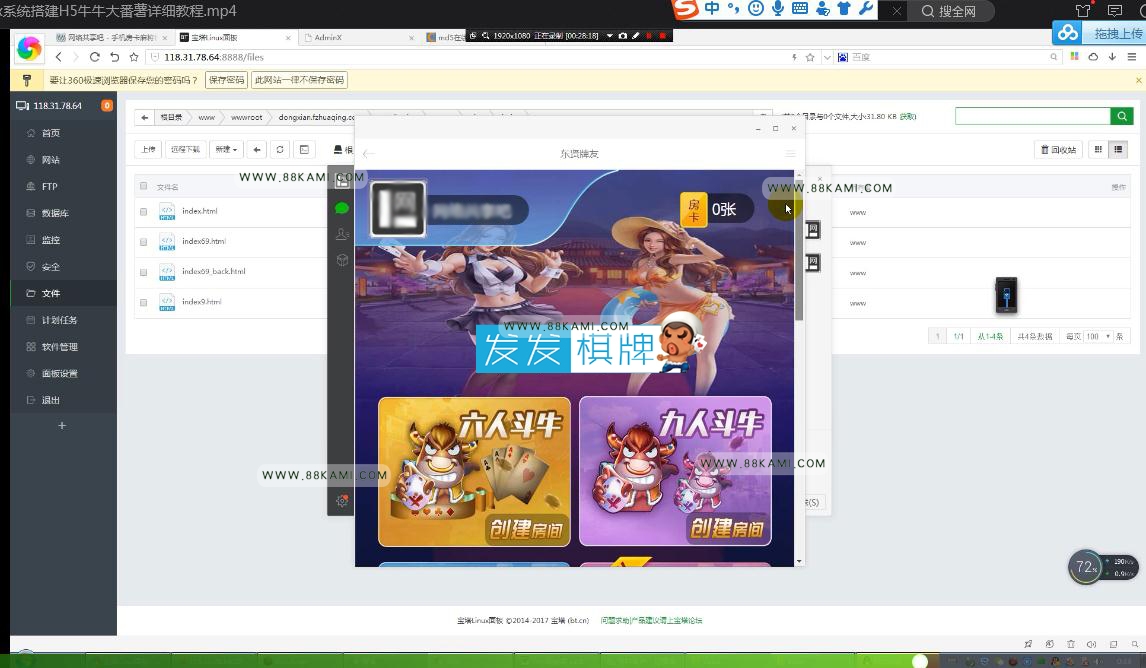Screen dimensions: 1146x668
Task: Open 数据库 in the panel sidebar
Action: click(x=54, y=213)
